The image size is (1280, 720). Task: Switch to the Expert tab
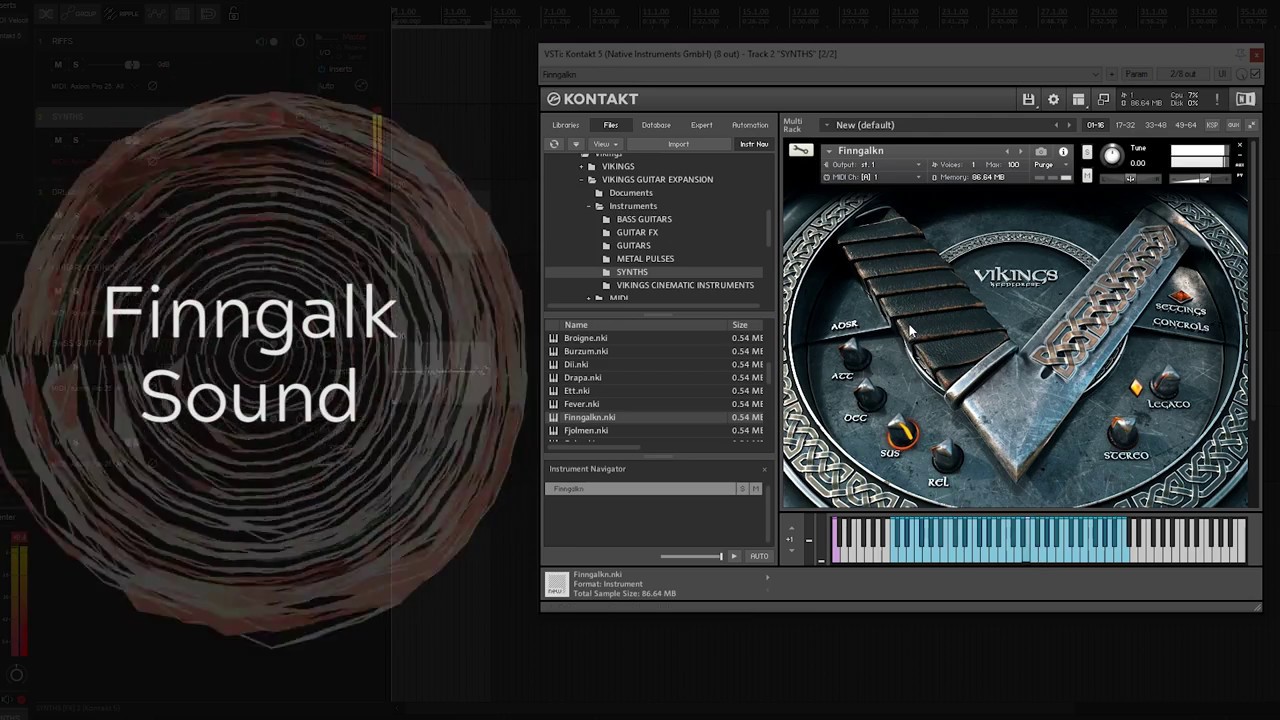click(702, 125)
